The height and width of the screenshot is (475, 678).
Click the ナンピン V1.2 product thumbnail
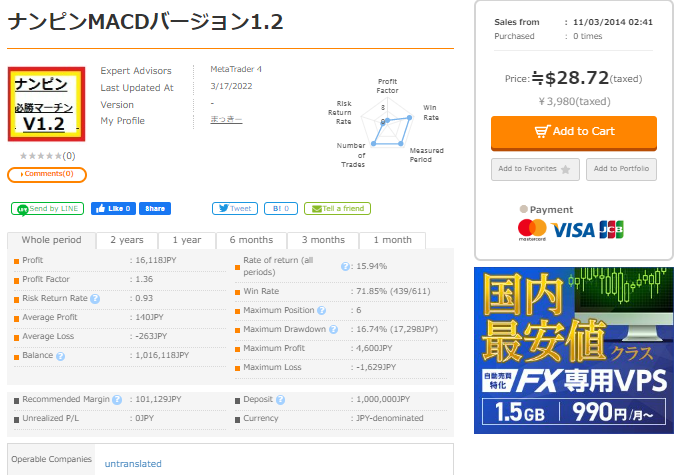click(x=46, y=104)
